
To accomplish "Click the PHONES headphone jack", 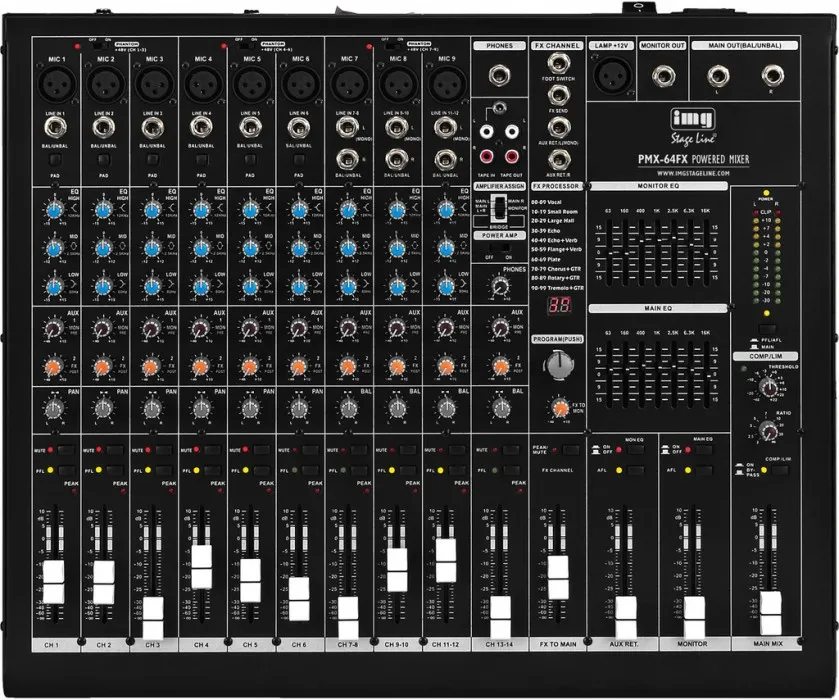I will pos(500,75).
